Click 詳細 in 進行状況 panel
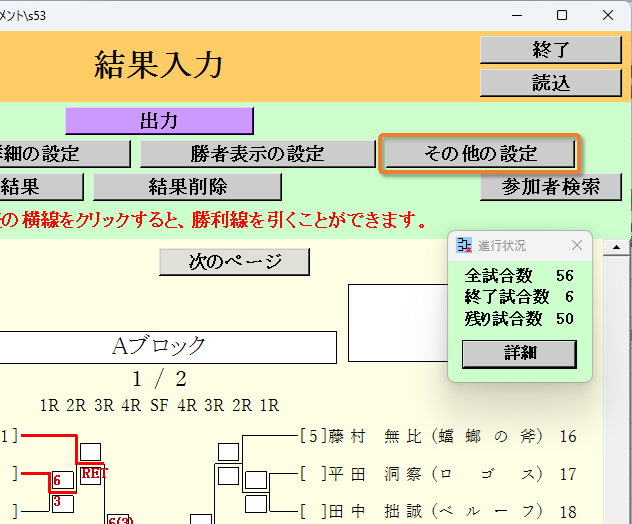 pyautogui.click(x=519, y=354)
